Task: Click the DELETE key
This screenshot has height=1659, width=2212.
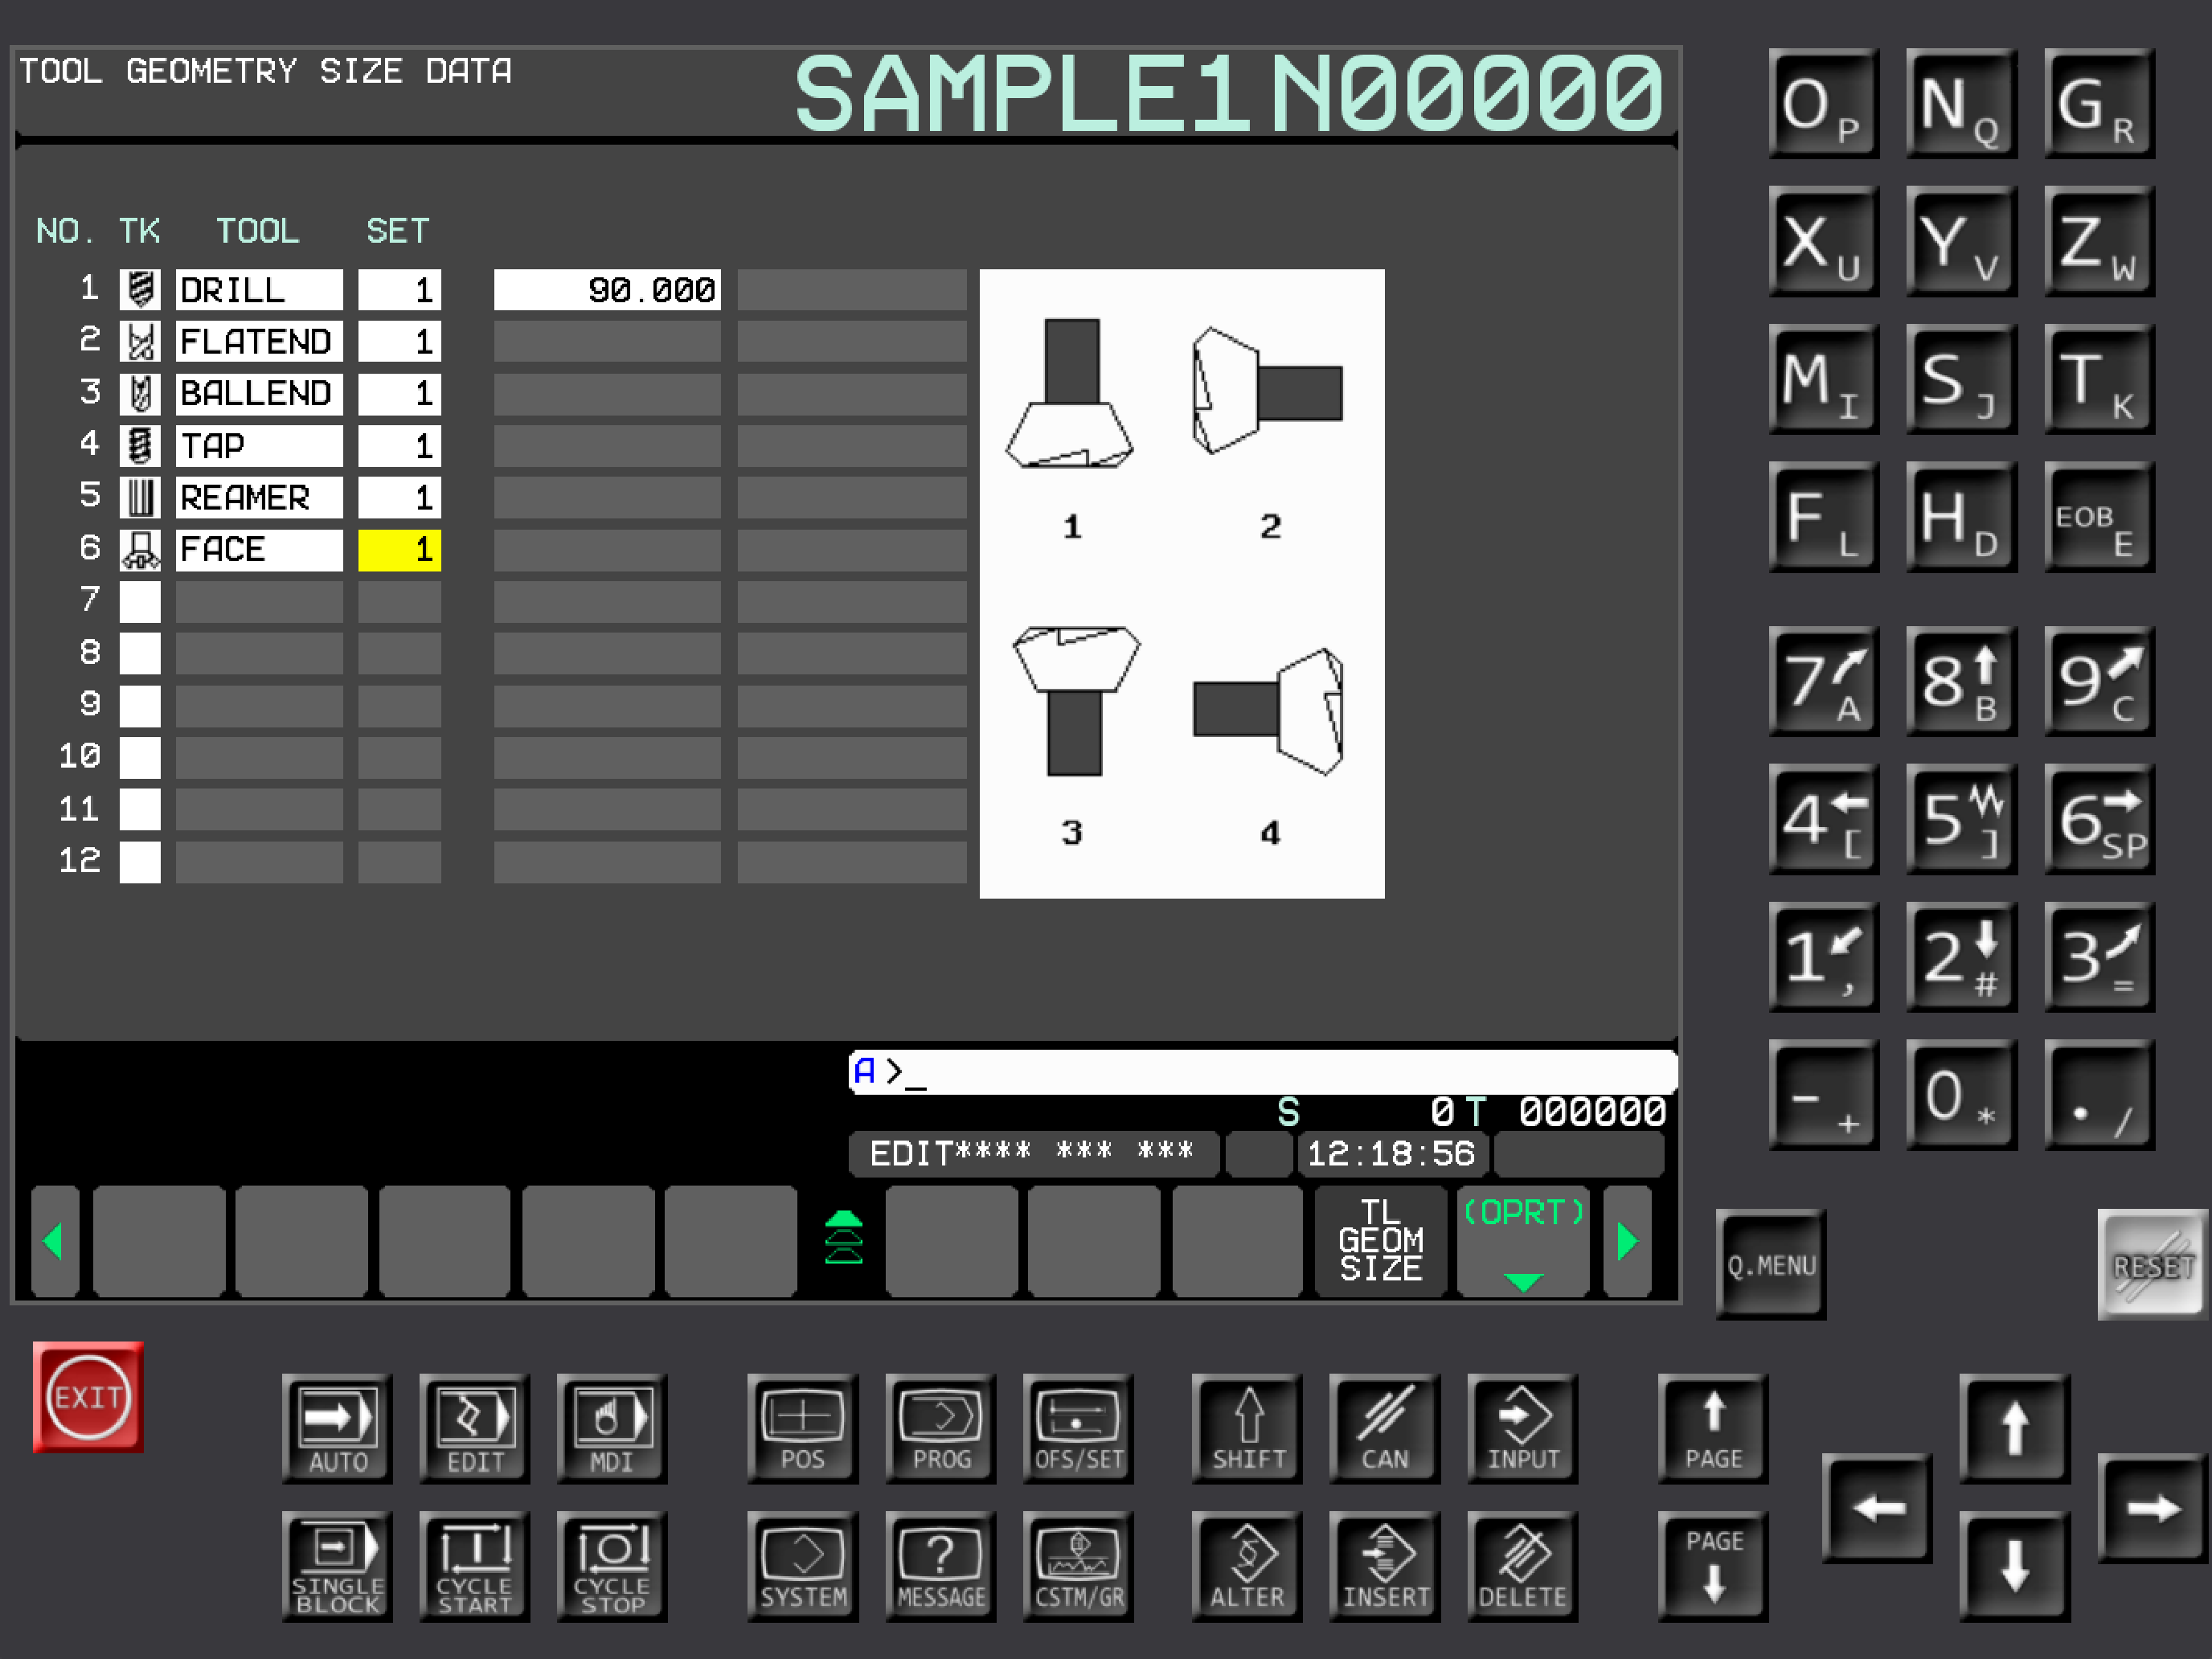Action: [x=1523, y=1566]
